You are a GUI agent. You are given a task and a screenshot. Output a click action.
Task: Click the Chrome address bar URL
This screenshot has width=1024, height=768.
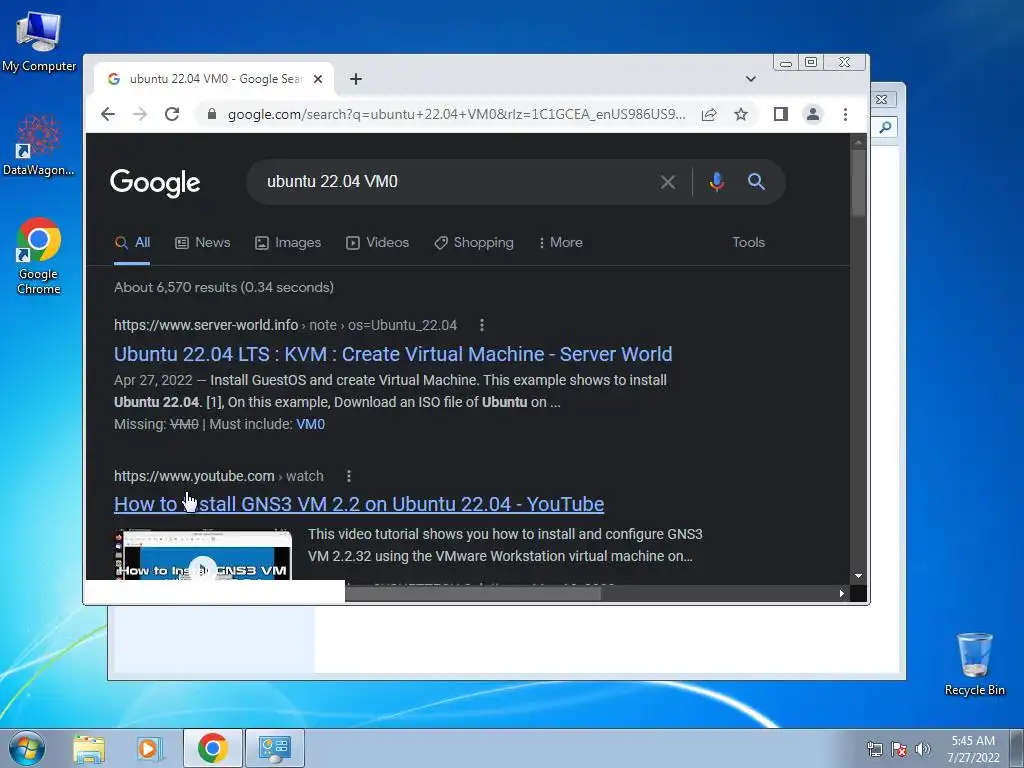tap(456, 115)
